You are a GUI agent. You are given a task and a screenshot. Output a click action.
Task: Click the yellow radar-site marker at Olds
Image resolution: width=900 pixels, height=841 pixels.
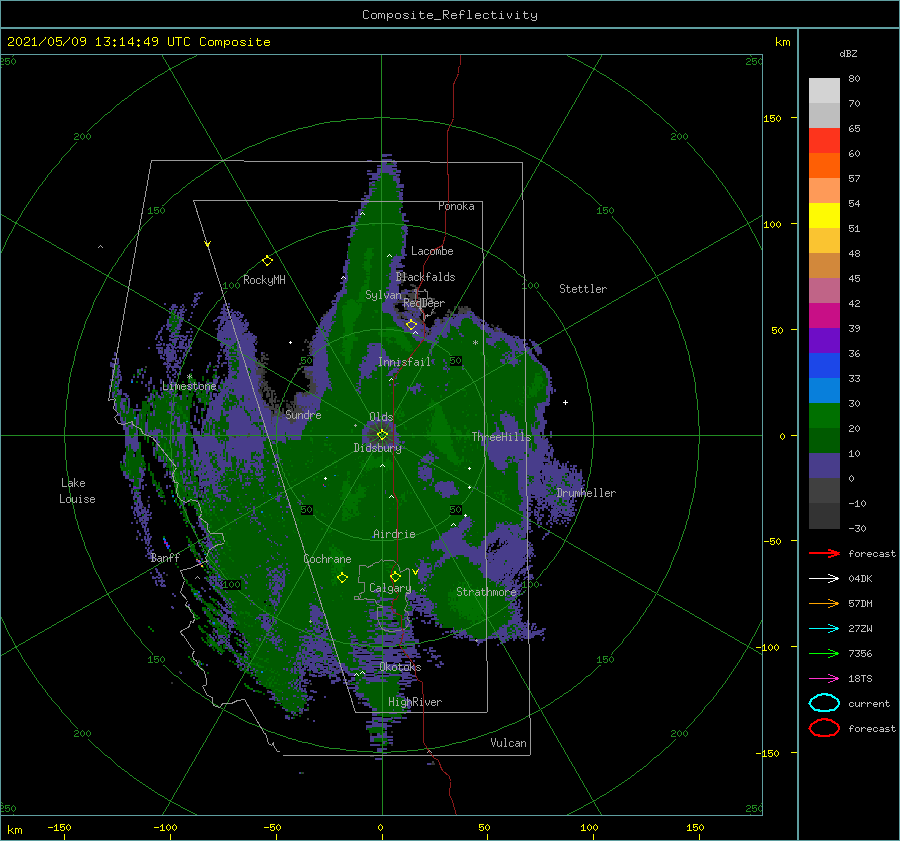tap(382, 435)
